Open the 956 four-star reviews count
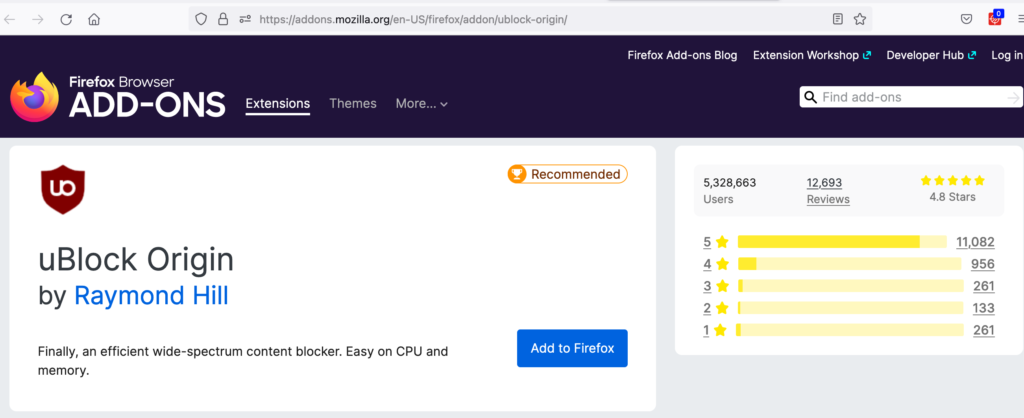This screenshot has height=418, width=1024. (982, 264)
